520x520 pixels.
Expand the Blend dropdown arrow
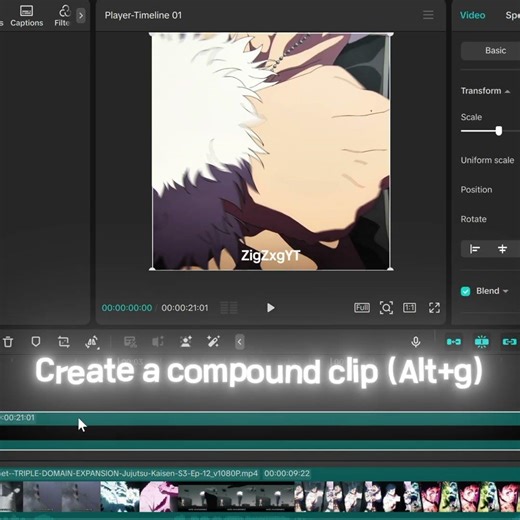506,291
